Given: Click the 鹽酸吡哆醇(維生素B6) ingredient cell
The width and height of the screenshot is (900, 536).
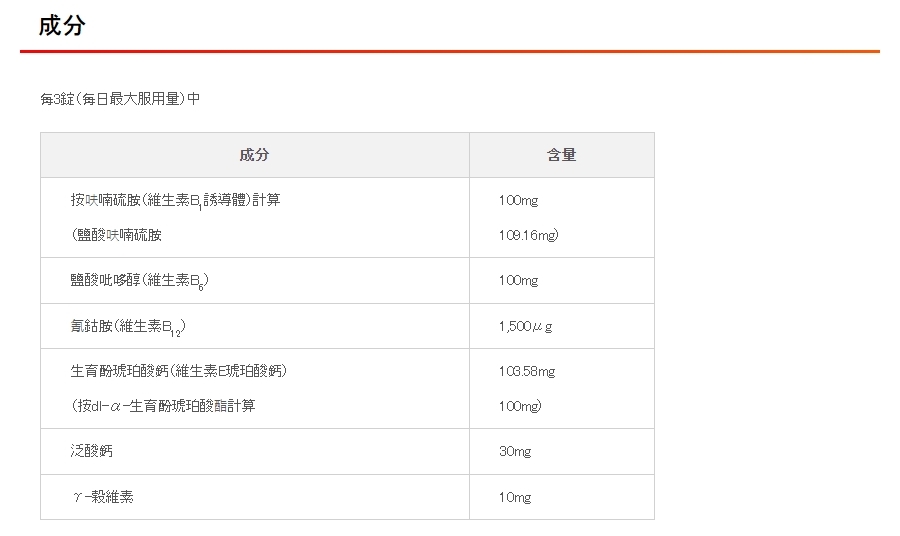Looking at the screenshot, I should 139,281.
